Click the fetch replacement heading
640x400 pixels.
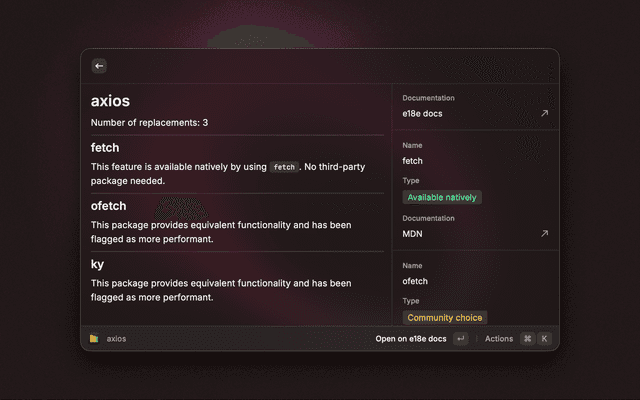point(105,147)
